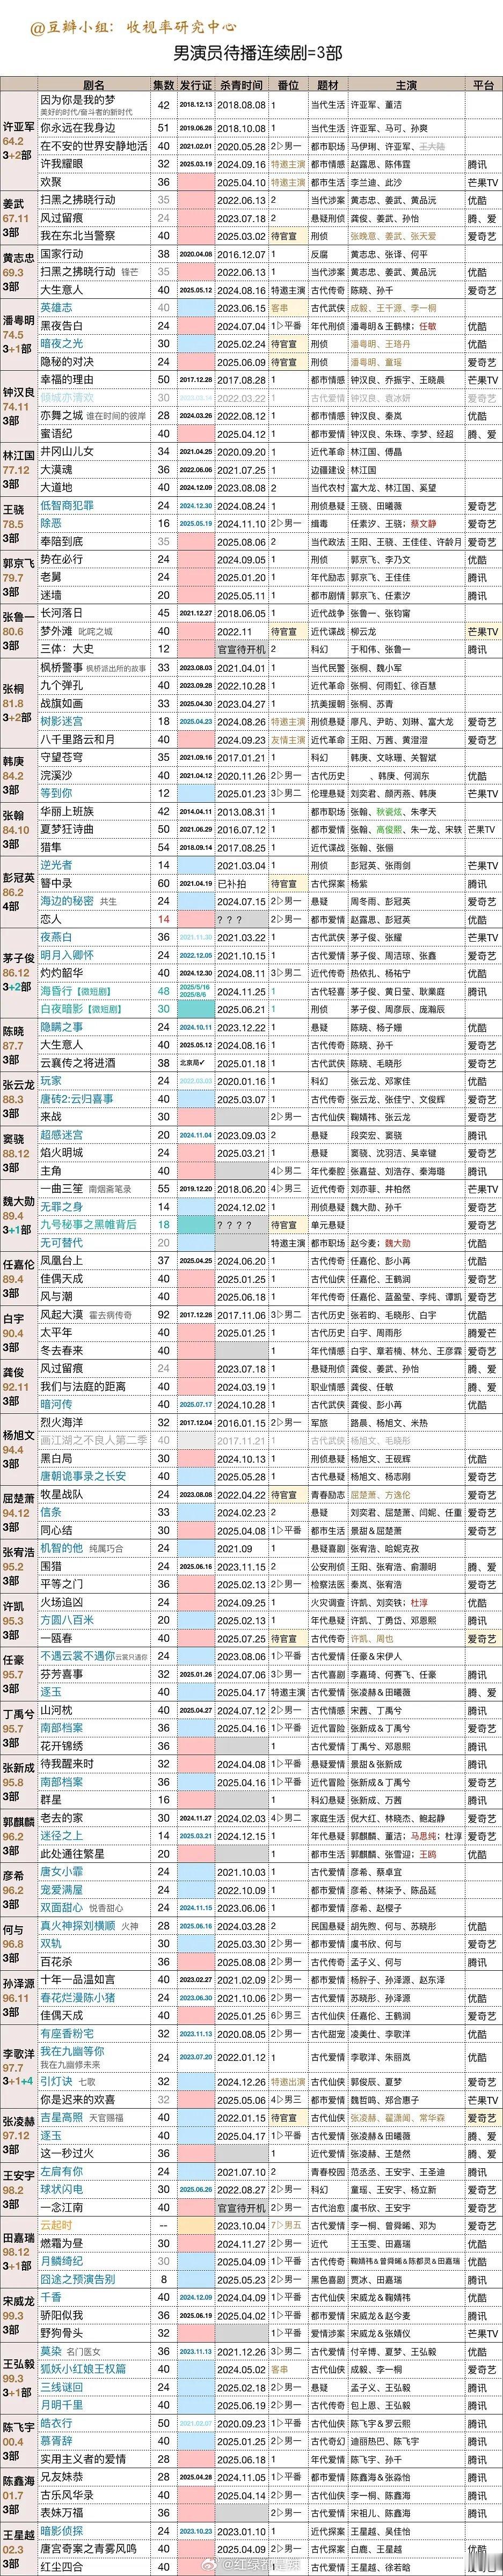Click the actor name cell 许亚军
503x2576 pixels.
coord(18,128)
